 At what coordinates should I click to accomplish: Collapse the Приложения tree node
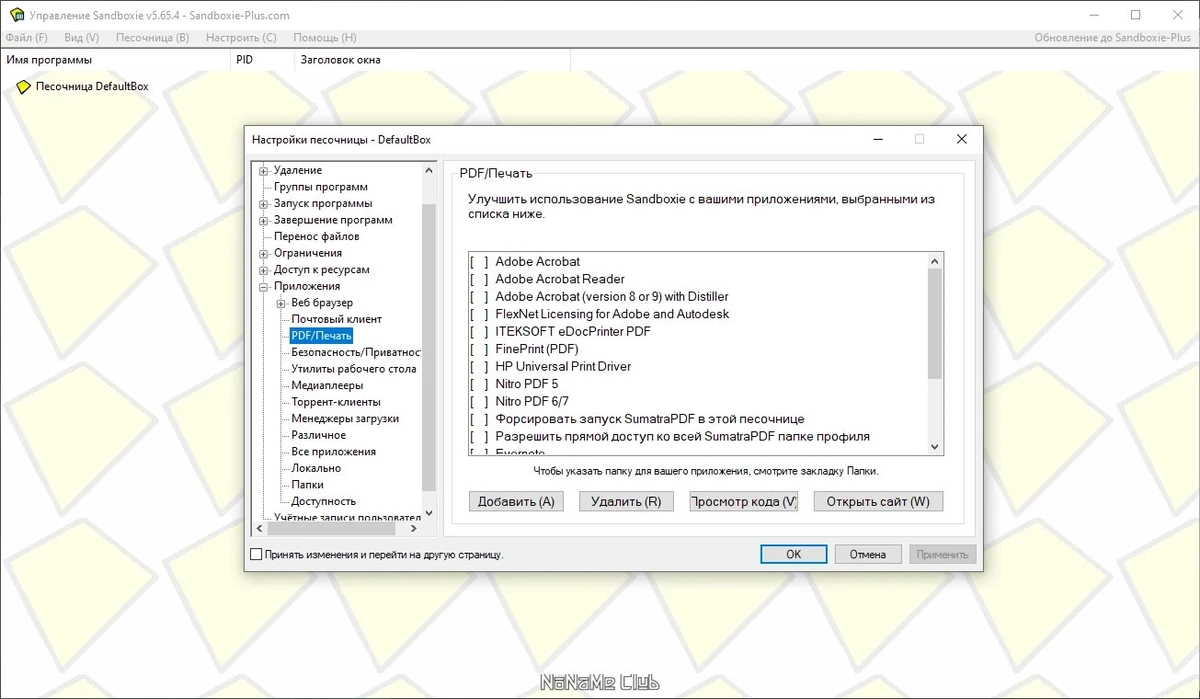click(264, 286)
